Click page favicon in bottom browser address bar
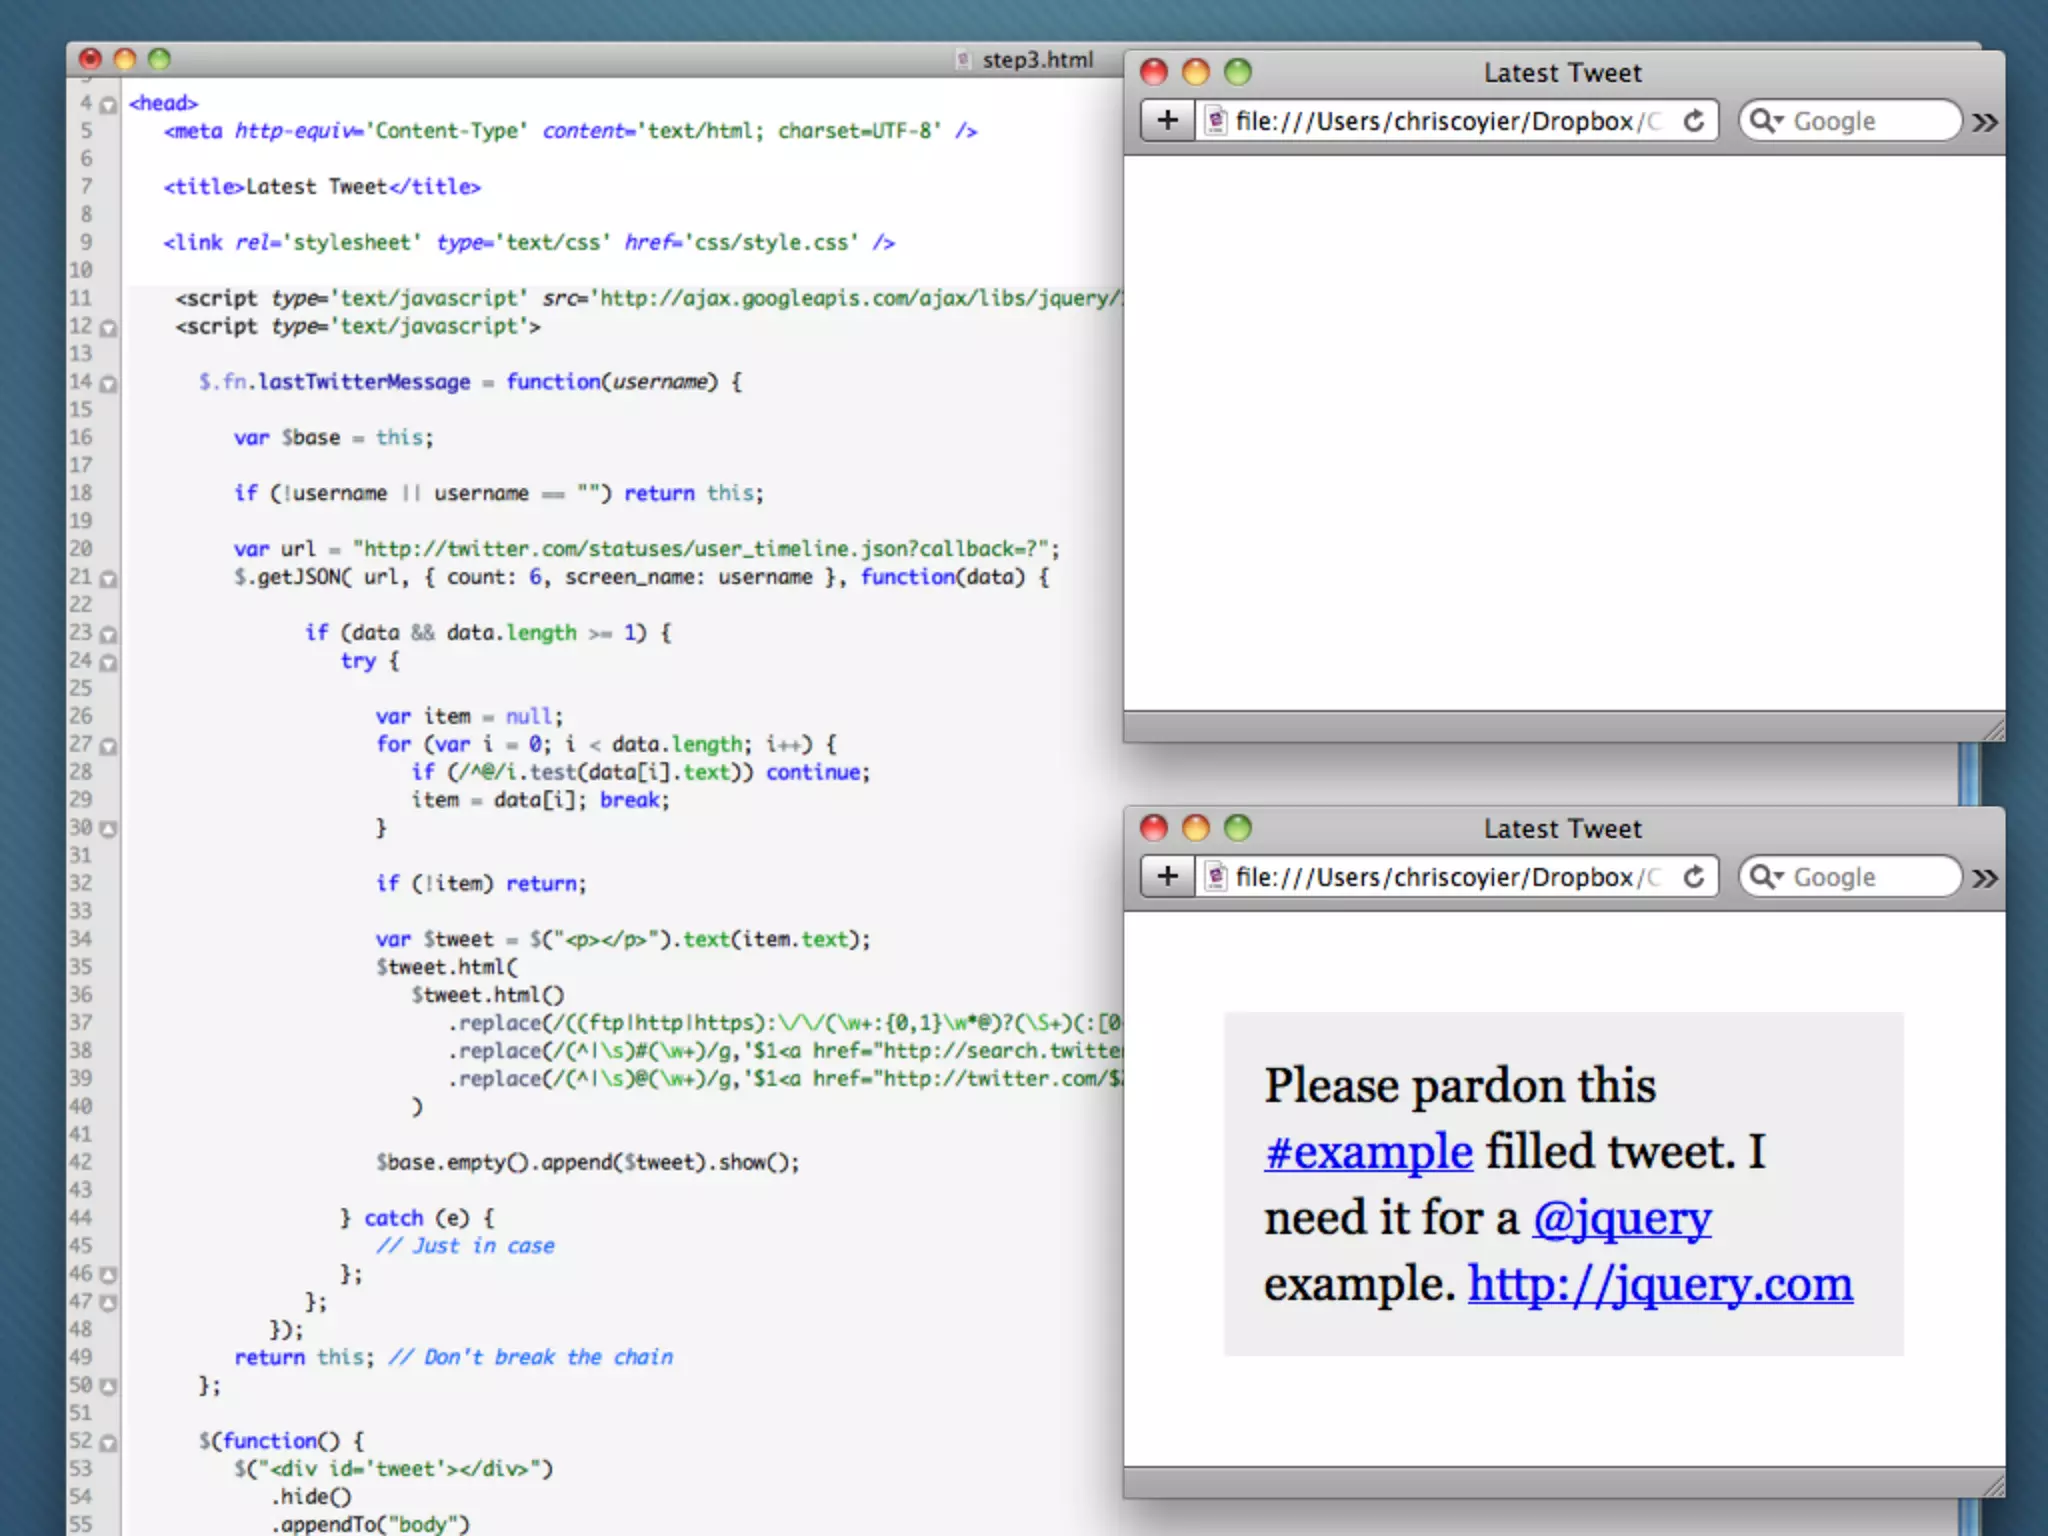The image size is (2048, 1536). [1215, 877]
